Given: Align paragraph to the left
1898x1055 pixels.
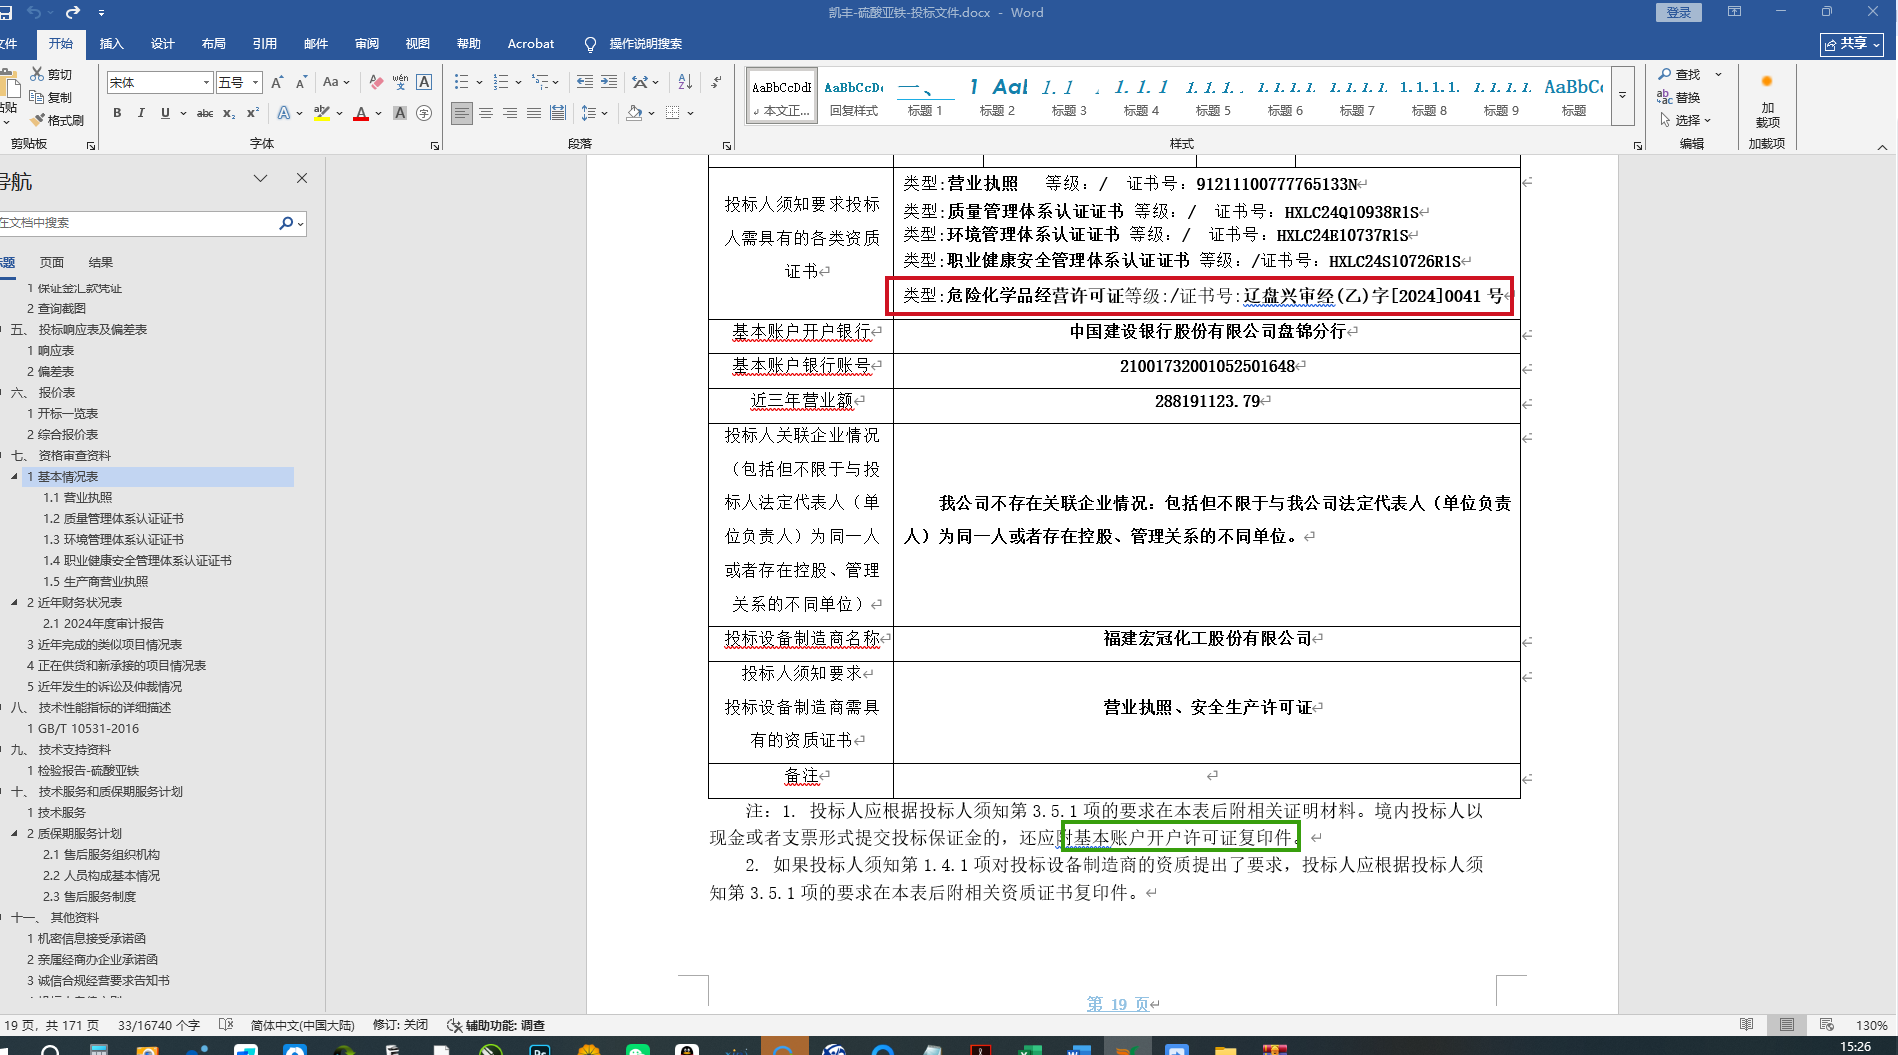Looking at the screenshot, I should pos(461,113).
